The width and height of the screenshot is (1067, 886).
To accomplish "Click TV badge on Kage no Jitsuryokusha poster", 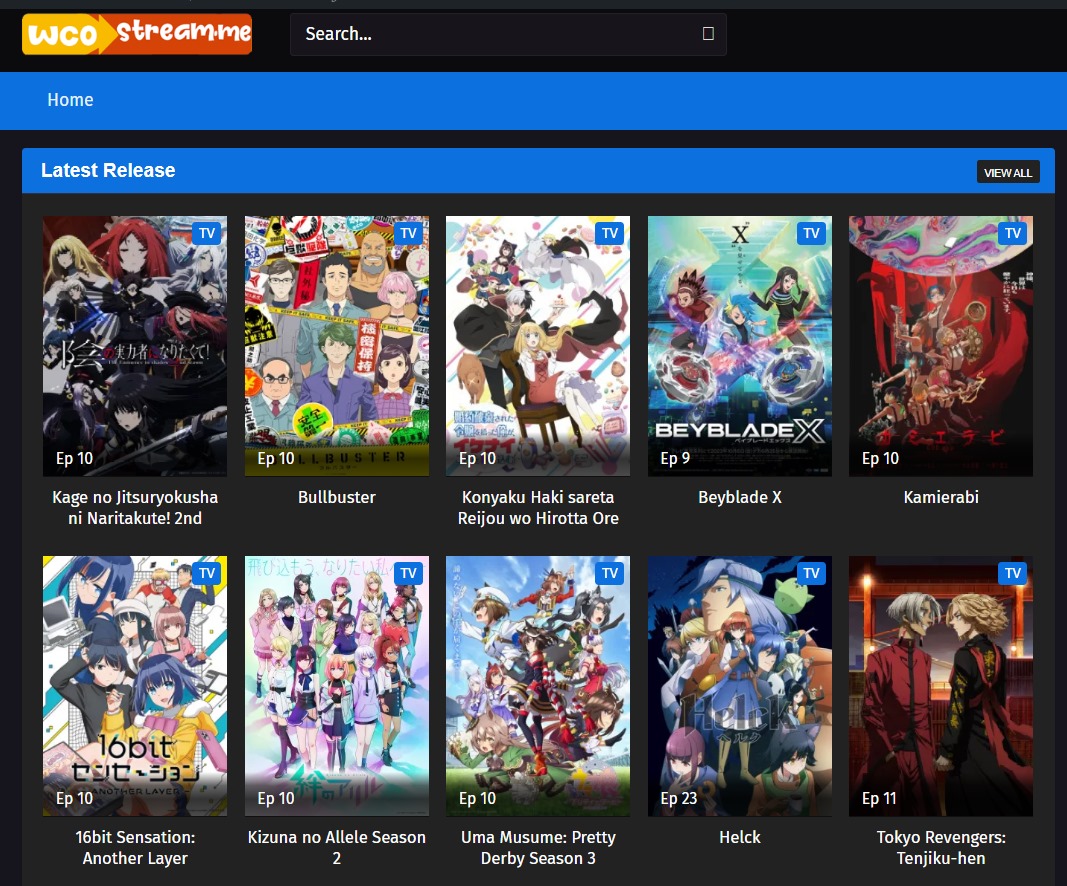I will tap(207, 233).
